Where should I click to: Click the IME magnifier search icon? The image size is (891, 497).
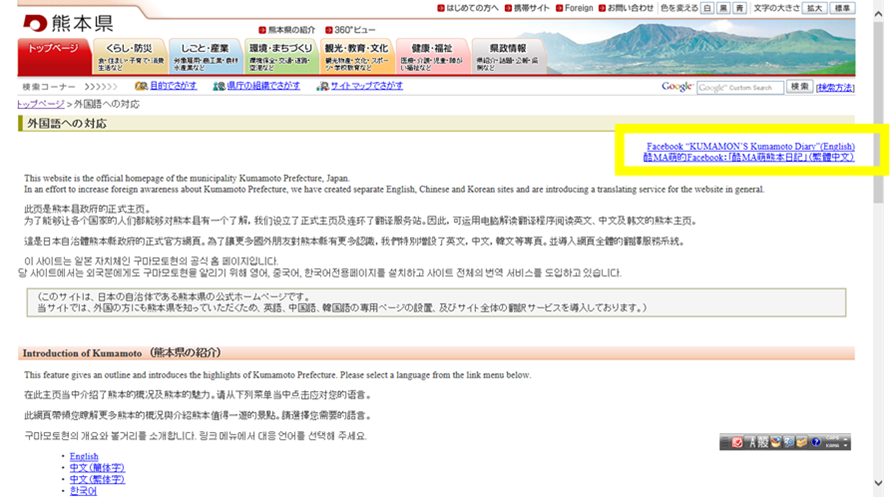[789, 442]
